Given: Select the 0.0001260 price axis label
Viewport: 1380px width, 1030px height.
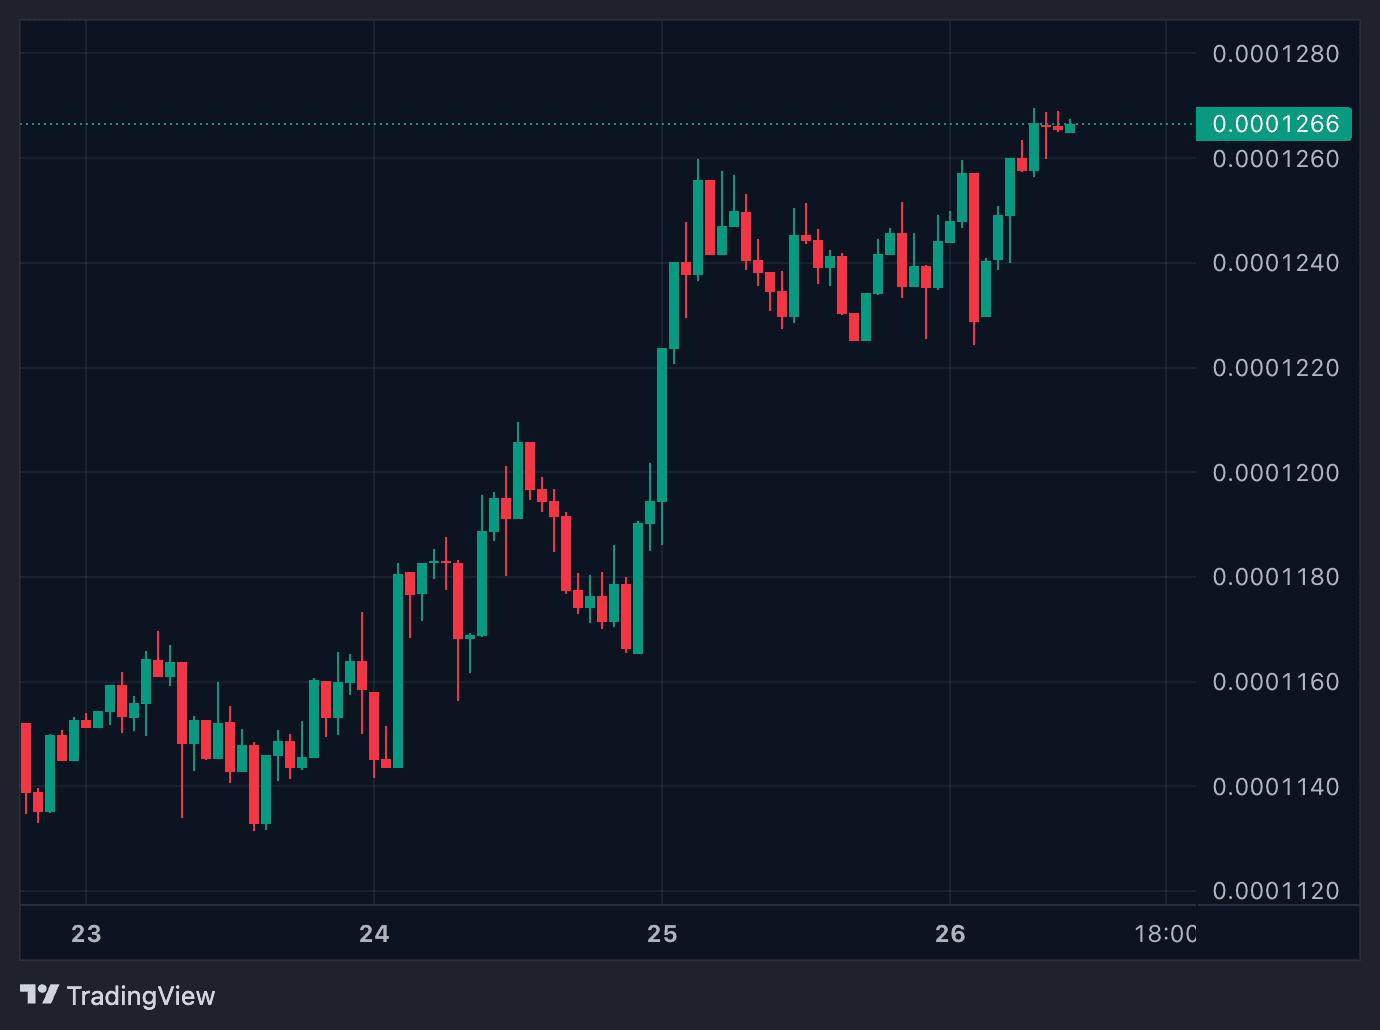Looking at the screenshot, I should (x=1275, y=159).
